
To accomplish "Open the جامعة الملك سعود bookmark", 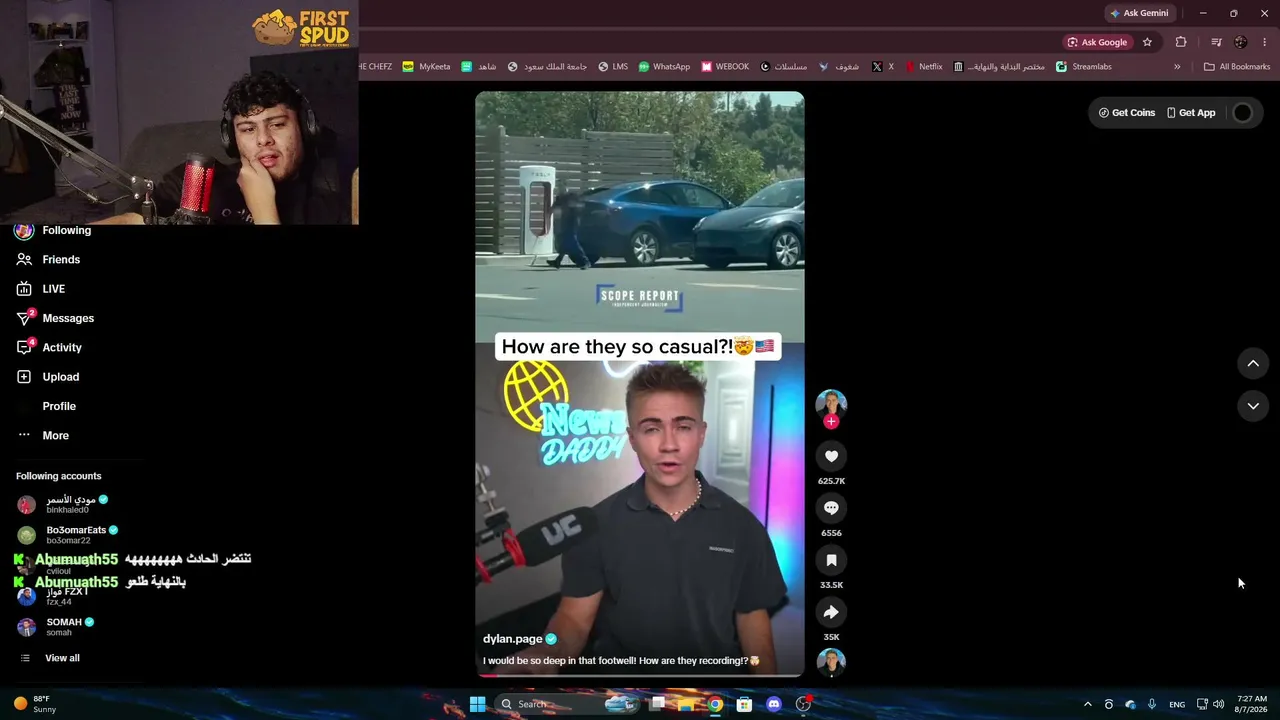I will pyautogui.click(x=547, y=67).
